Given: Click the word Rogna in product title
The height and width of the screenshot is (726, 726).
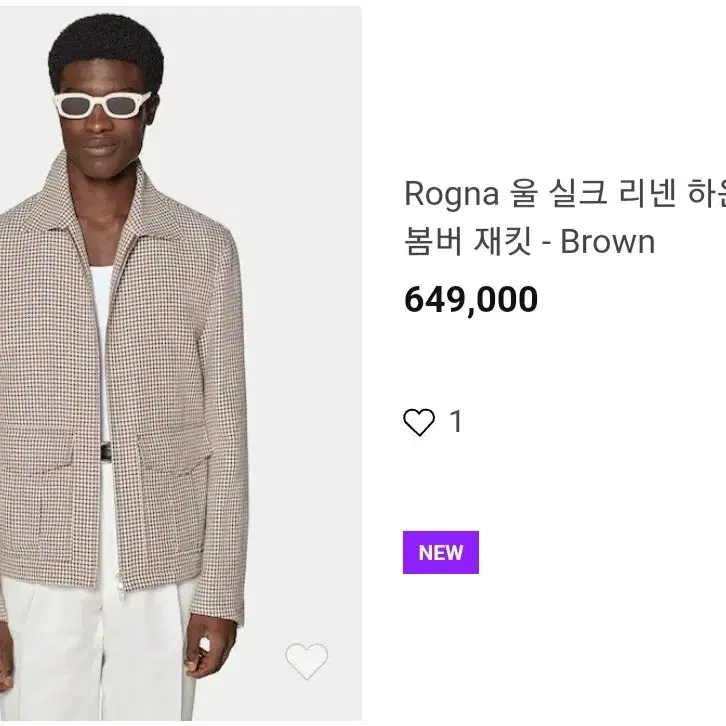Looking at the screenshot, I should (451, 194).
